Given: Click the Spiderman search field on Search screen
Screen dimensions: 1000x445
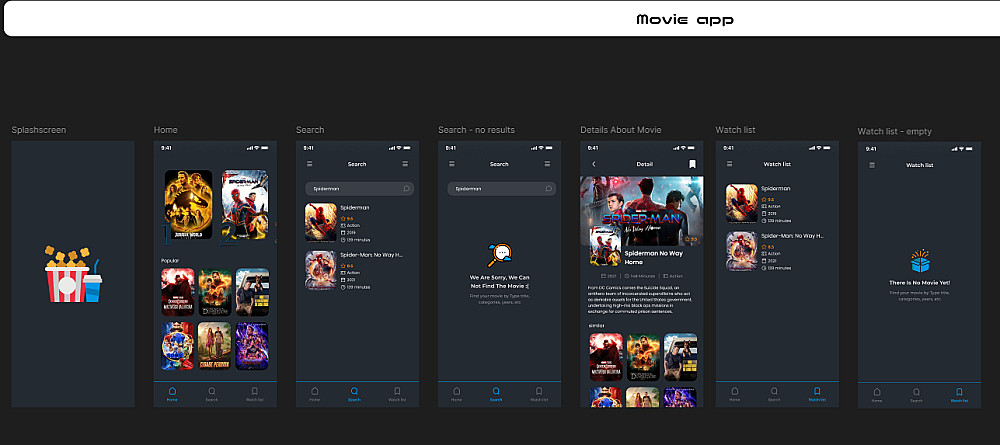Looking at the screenshot, I should coord(360,189).
